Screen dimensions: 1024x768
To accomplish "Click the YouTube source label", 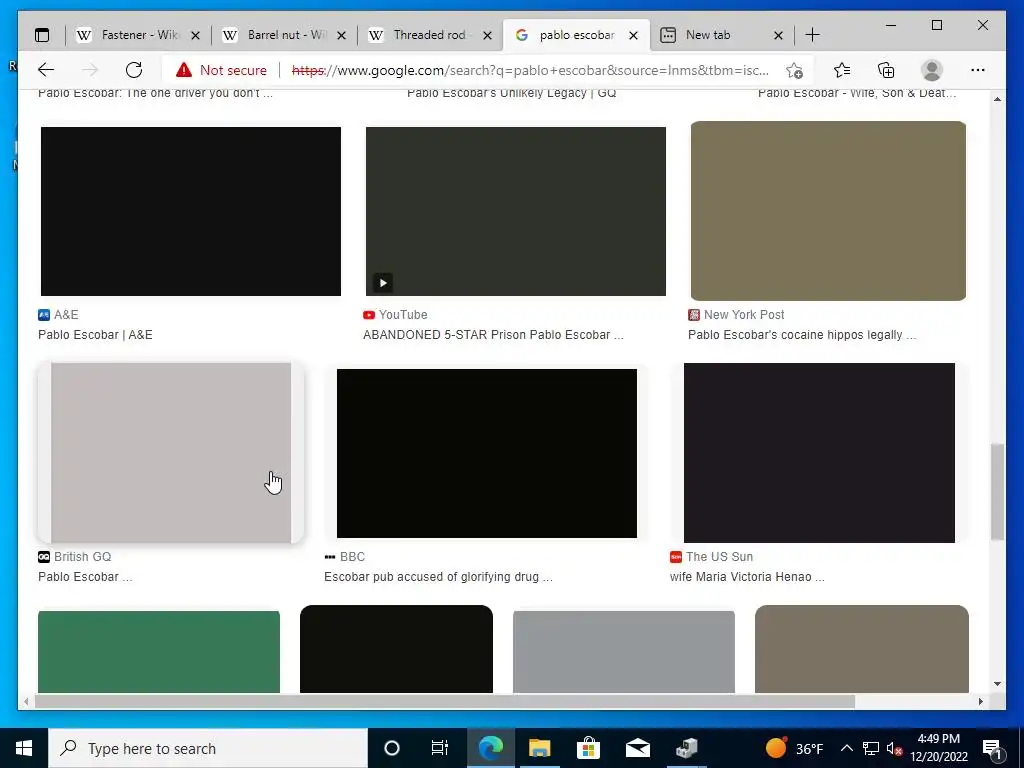I will pos(403,315).
